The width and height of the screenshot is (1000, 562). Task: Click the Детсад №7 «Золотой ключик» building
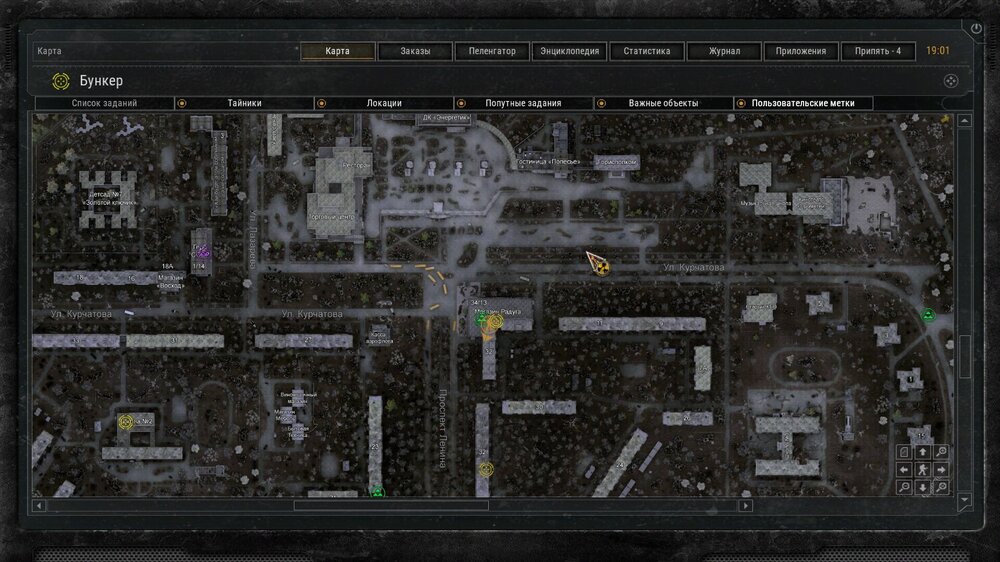click(x=108, y=198)
